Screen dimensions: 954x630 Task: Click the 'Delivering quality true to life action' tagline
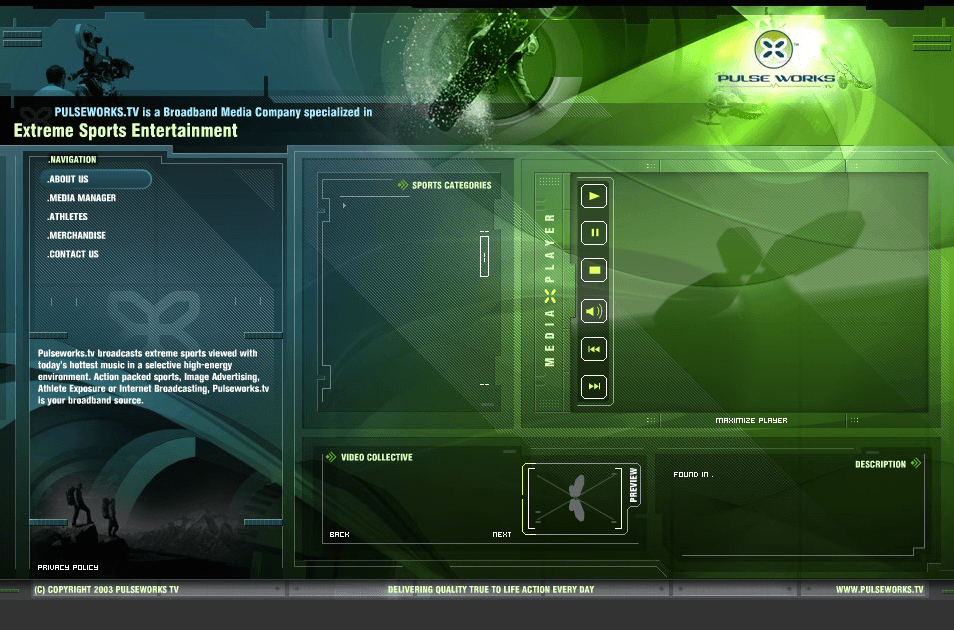[x=491, y=589]
